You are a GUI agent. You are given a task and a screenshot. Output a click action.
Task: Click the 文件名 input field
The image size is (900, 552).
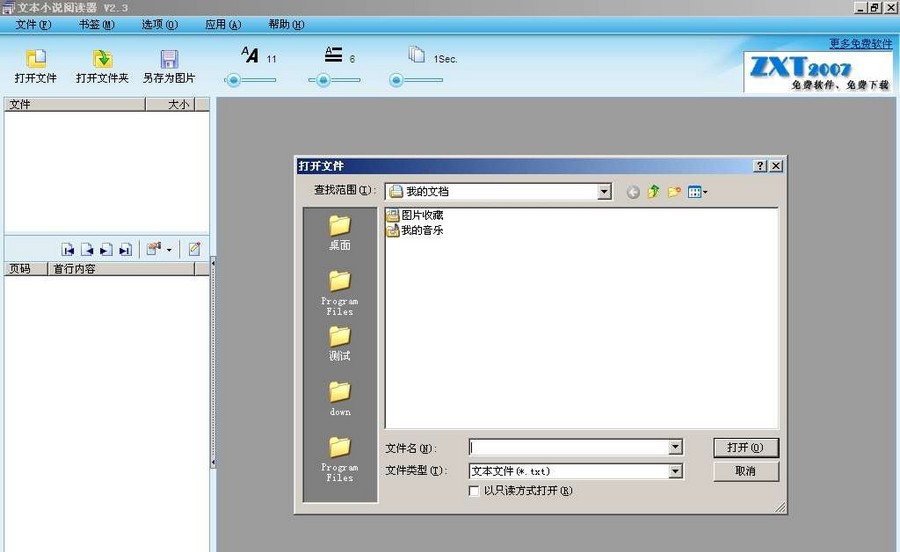[569, 448]
